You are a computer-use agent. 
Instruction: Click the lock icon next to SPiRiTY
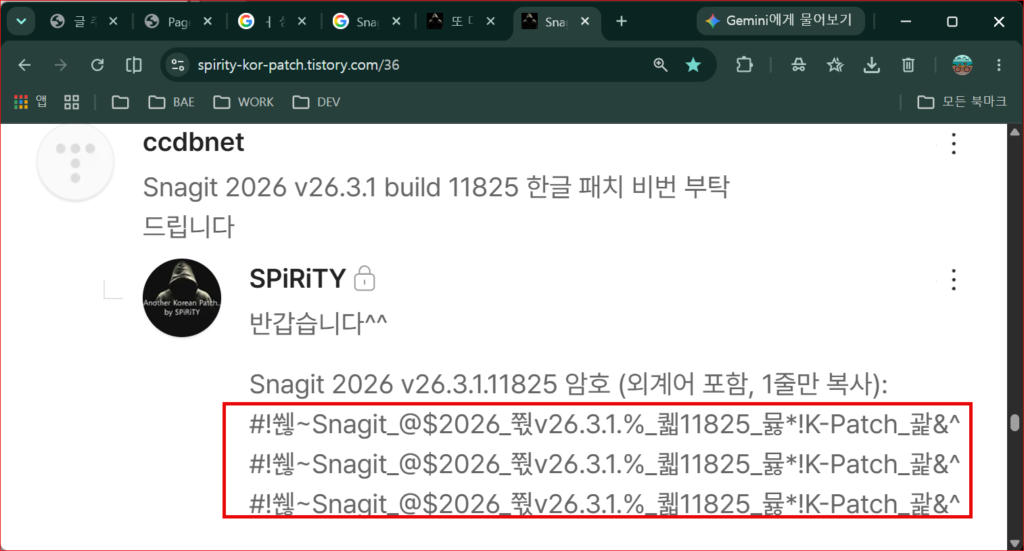point(364,279)
